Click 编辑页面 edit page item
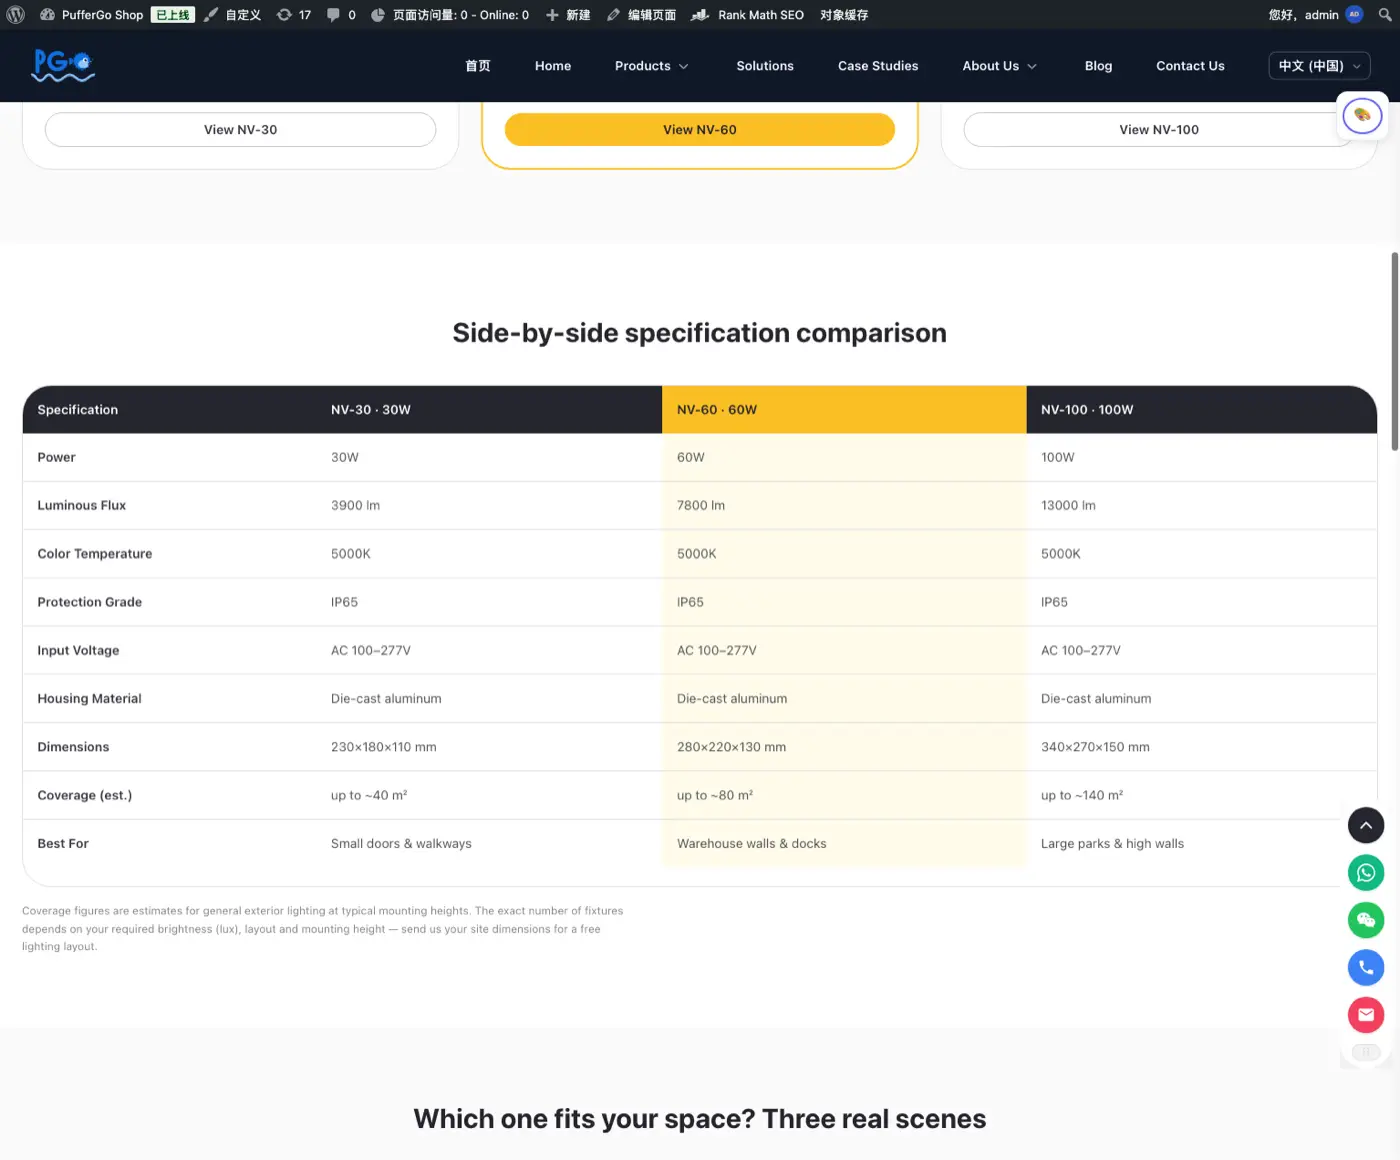 point(641,15)
